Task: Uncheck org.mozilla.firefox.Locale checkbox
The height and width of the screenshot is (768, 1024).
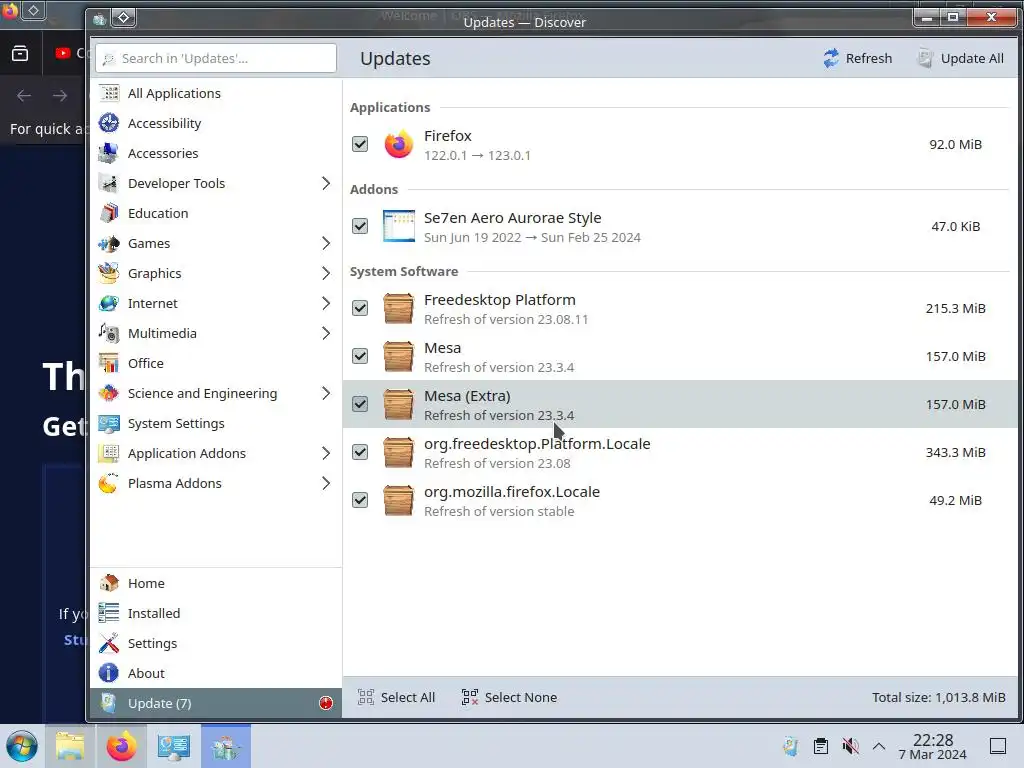Action: [x=360, y=500]
